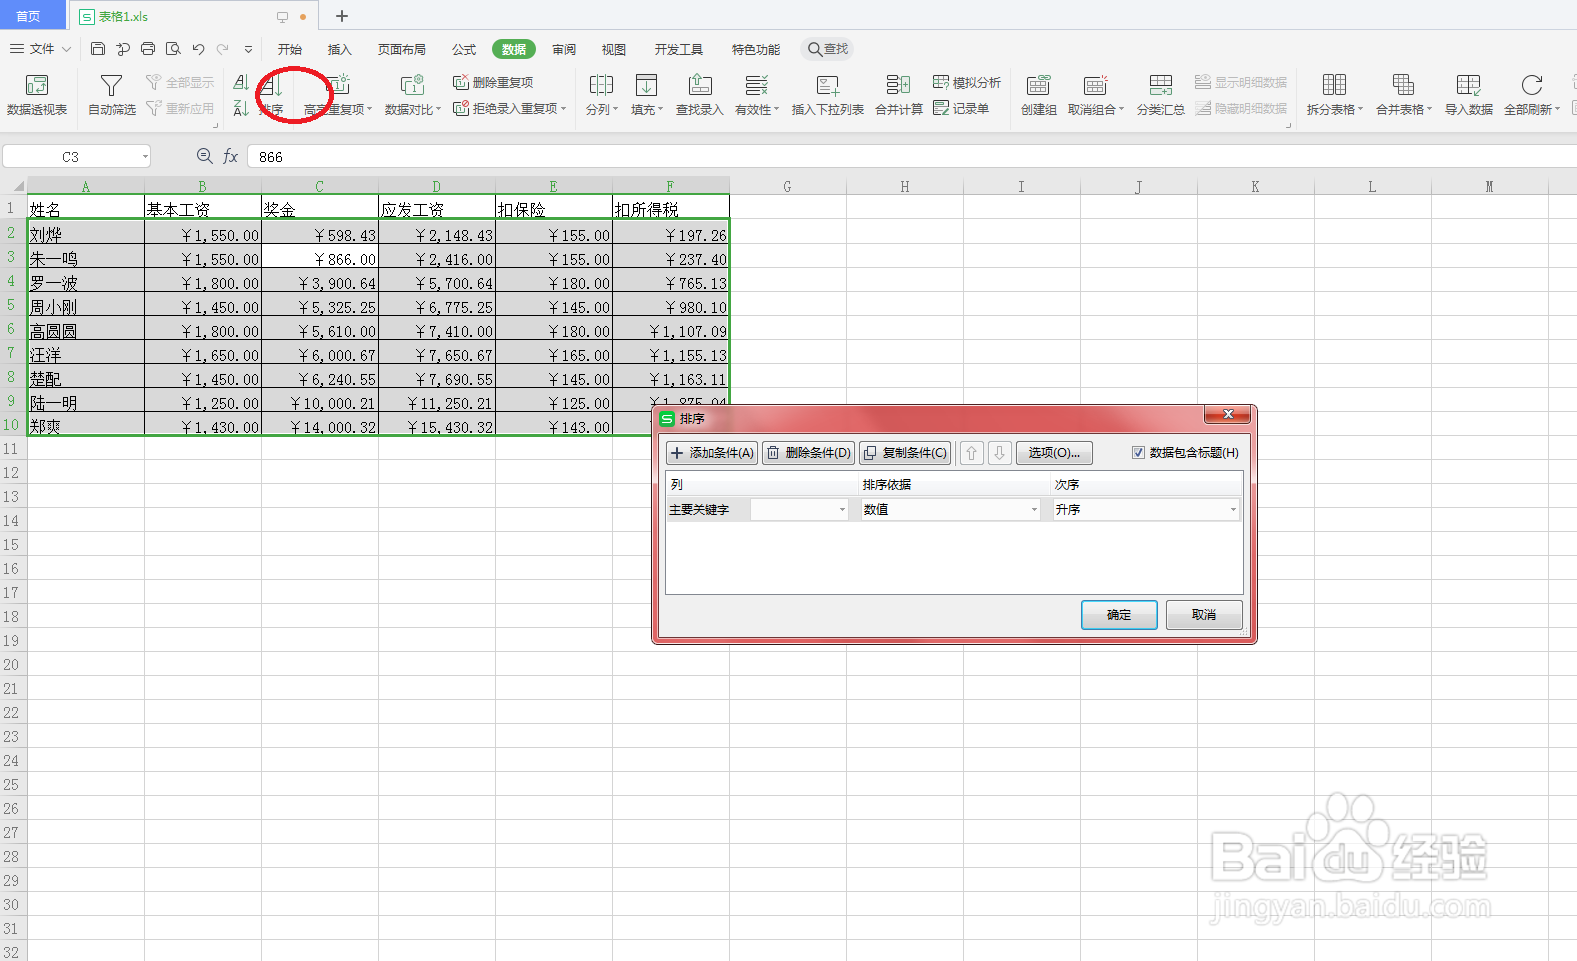Viewport: 1577px width, 961px height.
Task: Click the 排序 sort button
Action: click(x=272, y=95)
